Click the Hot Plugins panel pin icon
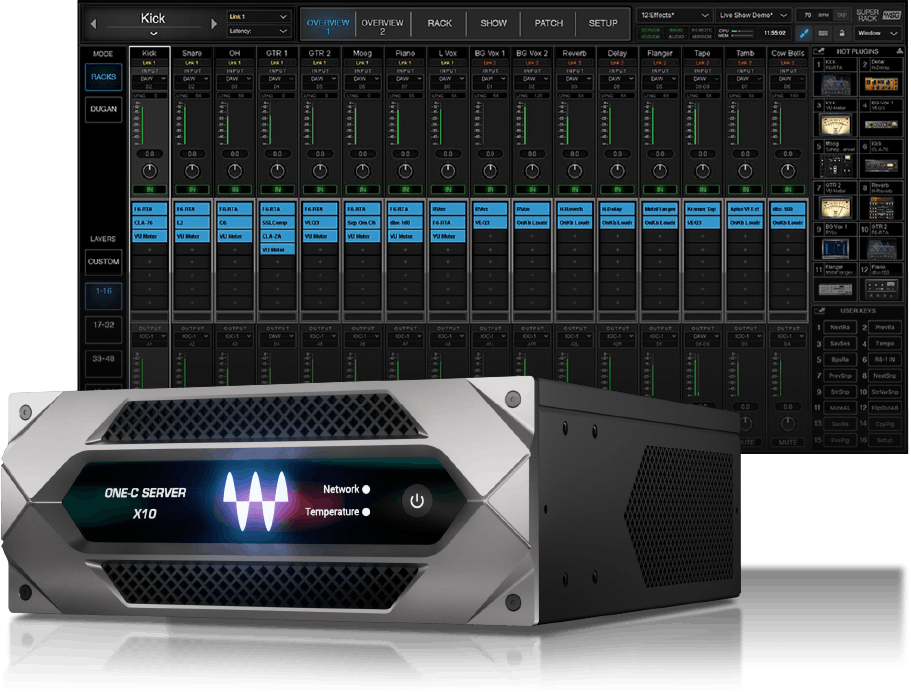Viewport: 911px width, 692px height. click(x=819, y=51)
